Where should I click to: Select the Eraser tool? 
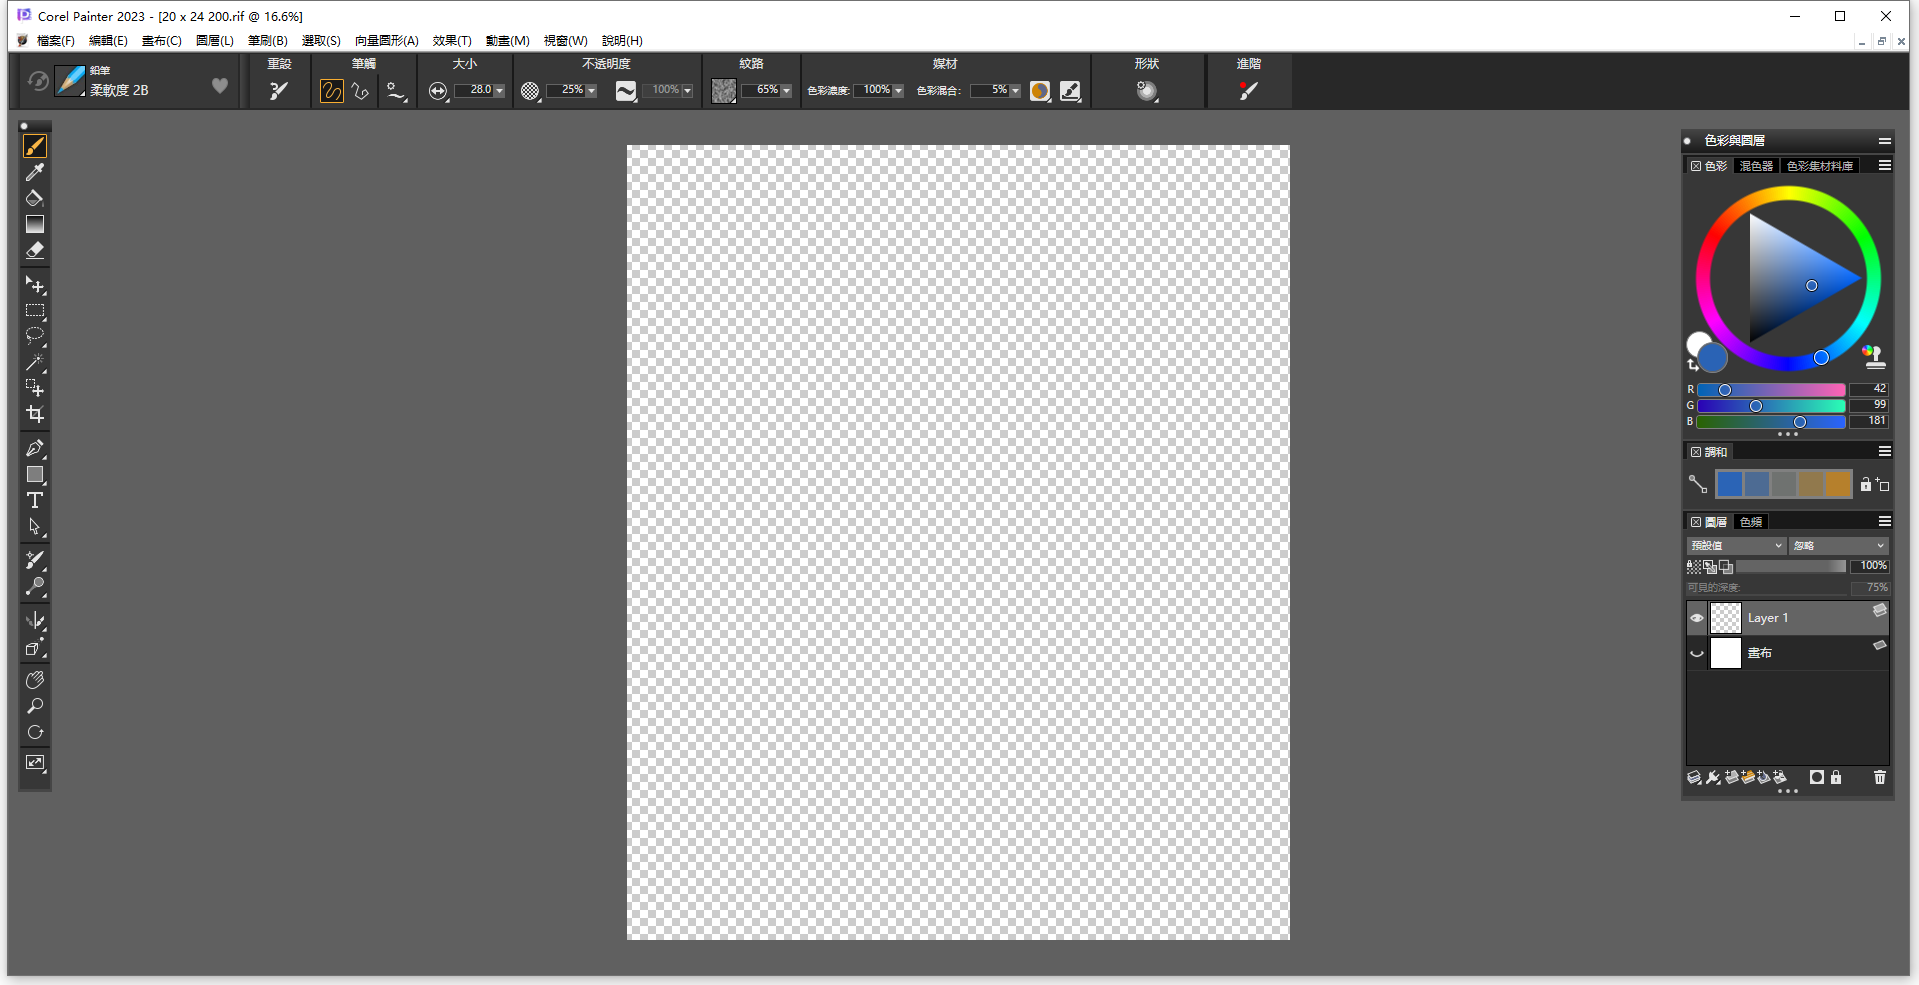[35, 250]
